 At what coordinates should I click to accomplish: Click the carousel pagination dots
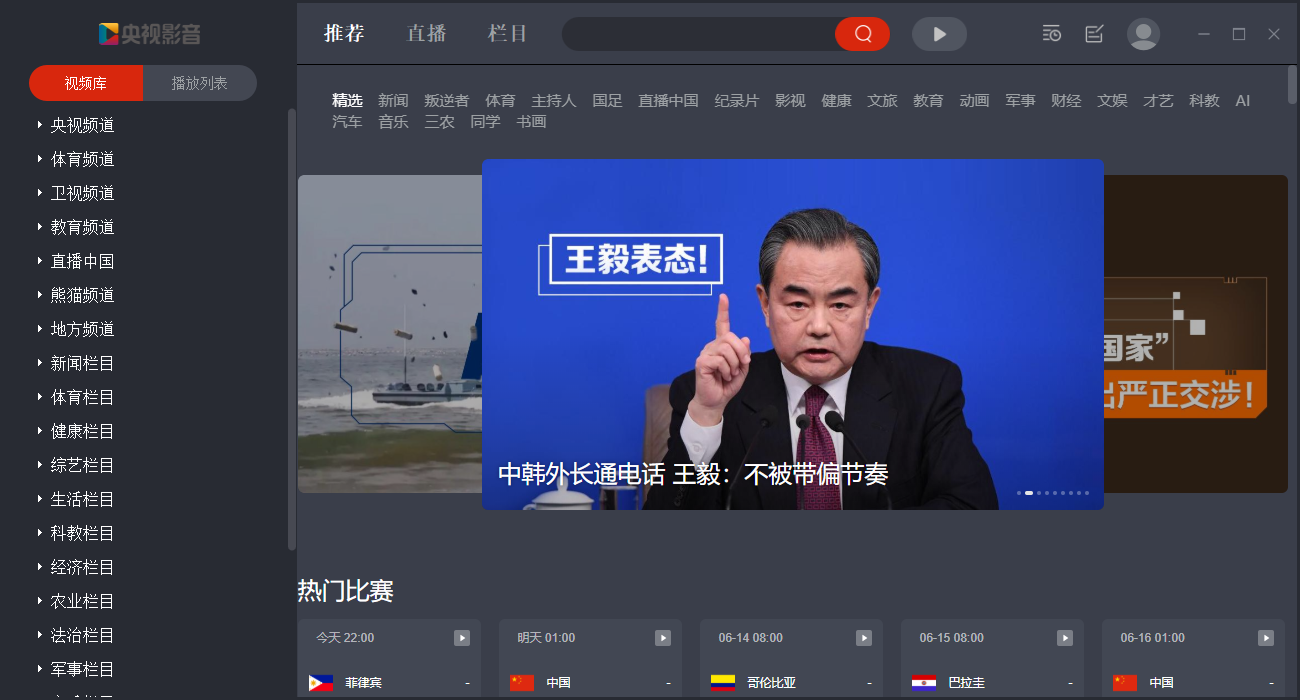1053,493
